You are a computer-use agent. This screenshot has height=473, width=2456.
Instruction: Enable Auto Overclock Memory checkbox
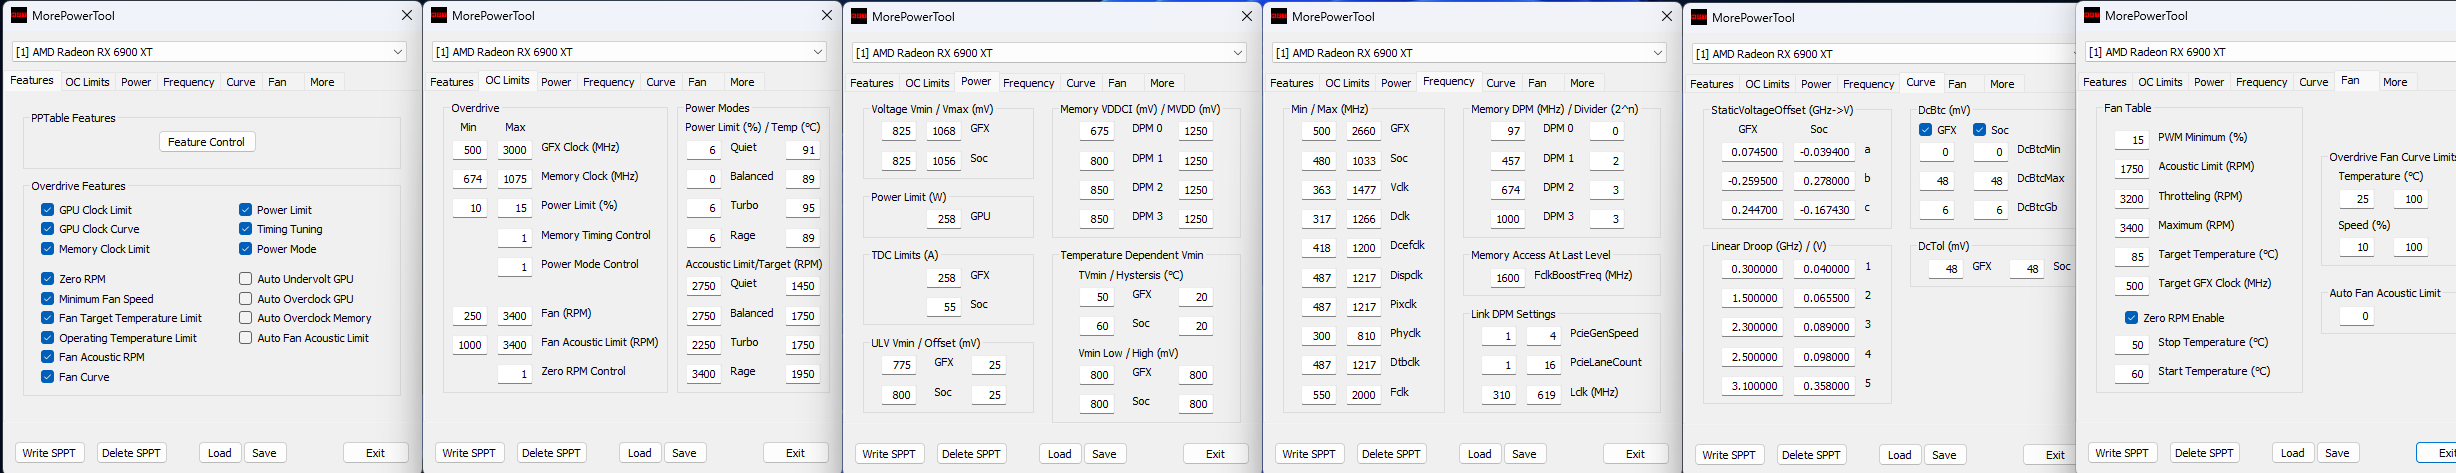click(x=245, y=318)
